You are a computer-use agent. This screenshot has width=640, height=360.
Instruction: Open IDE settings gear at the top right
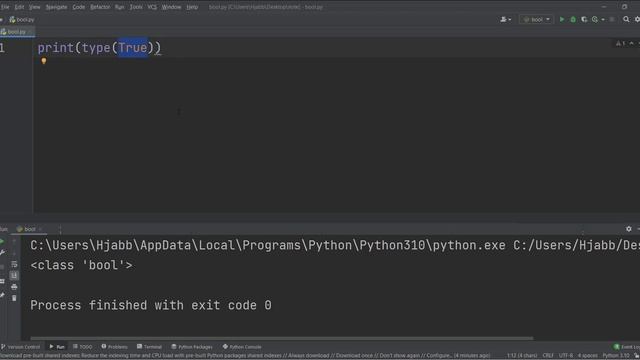(637, 19)
